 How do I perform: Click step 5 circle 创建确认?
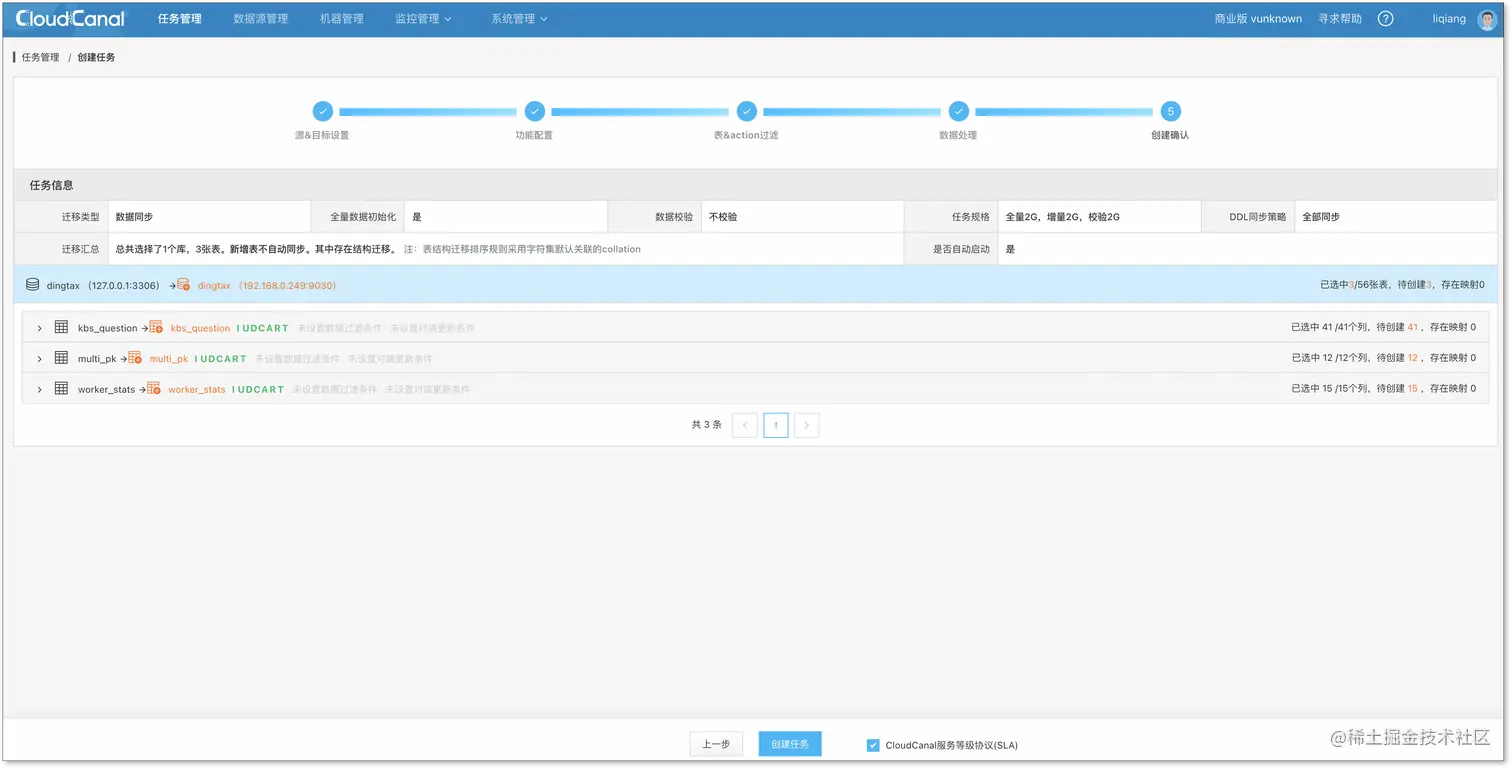pyautogui.click(x=1170, y=111)
